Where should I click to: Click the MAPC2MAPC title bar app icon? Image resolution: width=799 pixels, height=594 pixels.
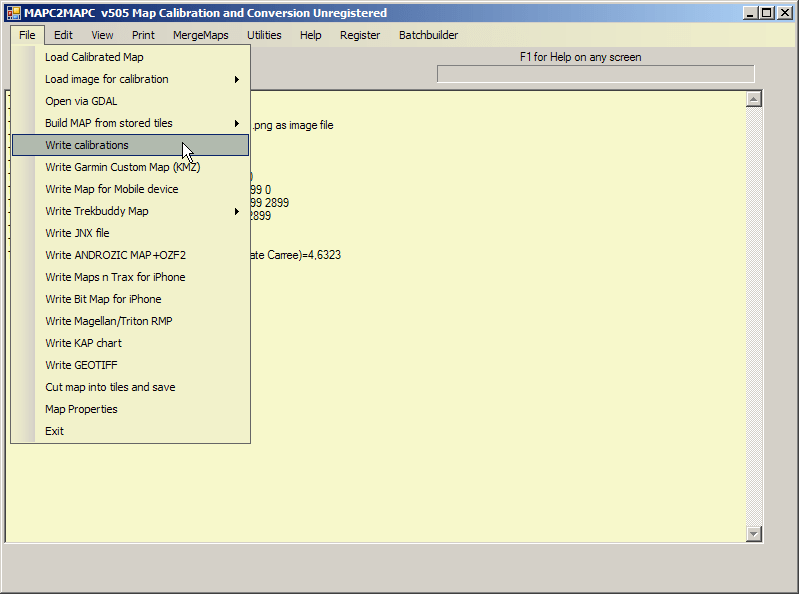[x=14, y=13]
